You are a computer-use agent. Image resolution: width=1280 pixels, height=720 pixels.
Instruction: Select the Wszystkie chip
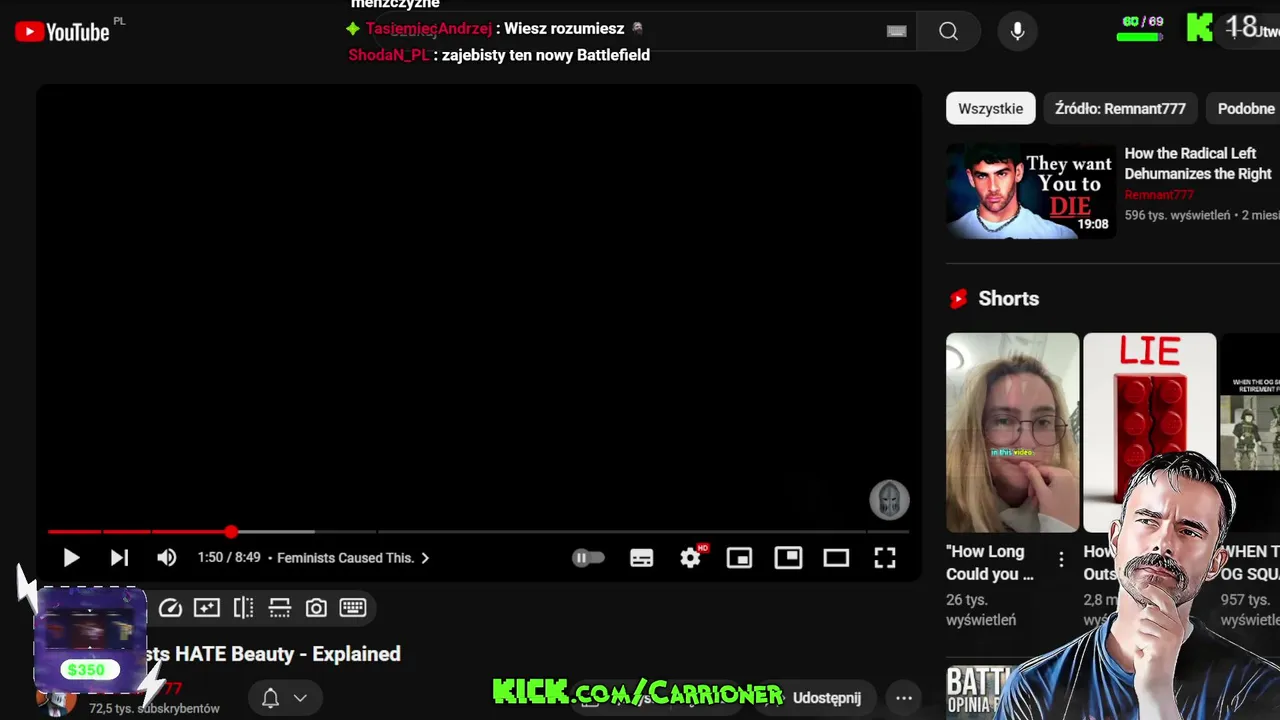[x=990, y=108]
